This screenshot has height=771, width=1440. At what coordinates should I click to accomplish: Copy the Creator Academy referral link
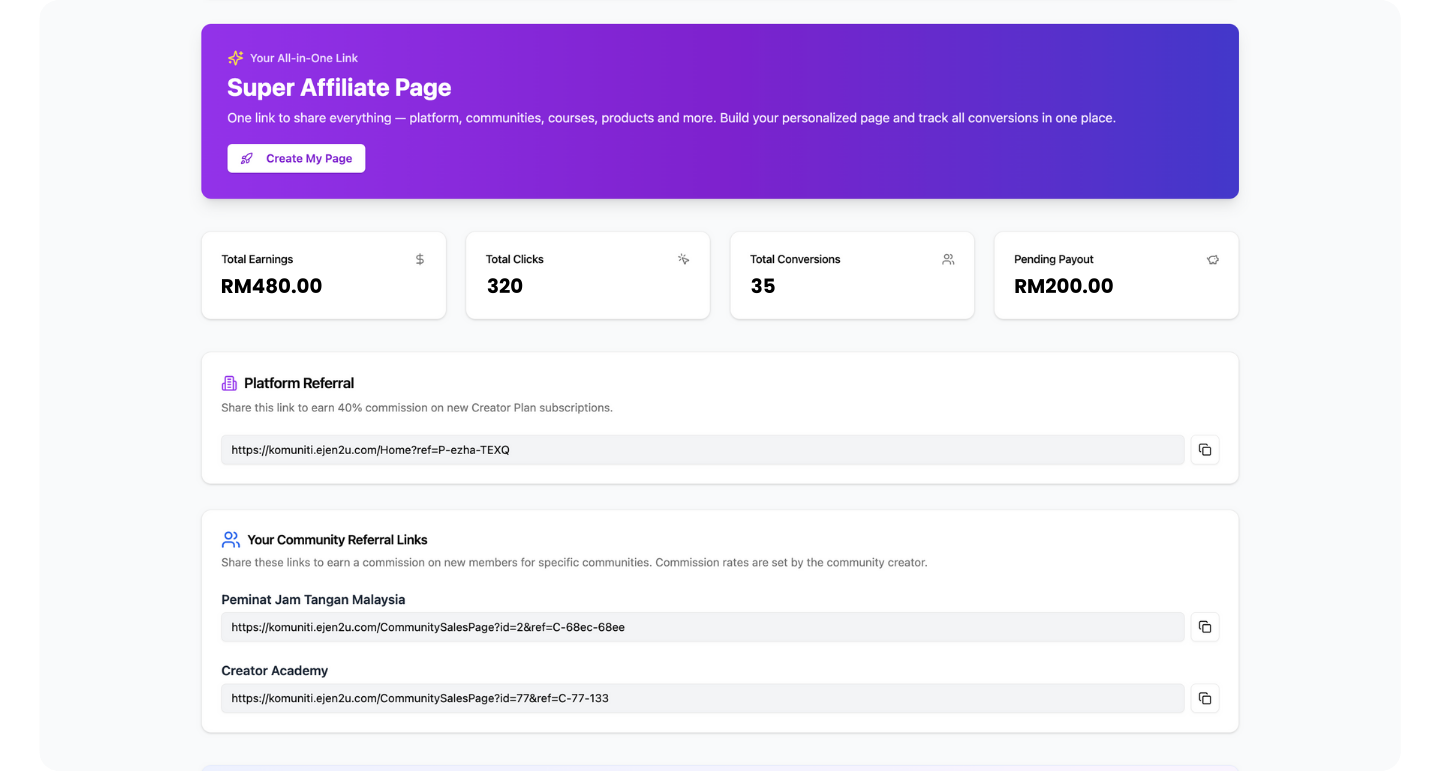1204,698
